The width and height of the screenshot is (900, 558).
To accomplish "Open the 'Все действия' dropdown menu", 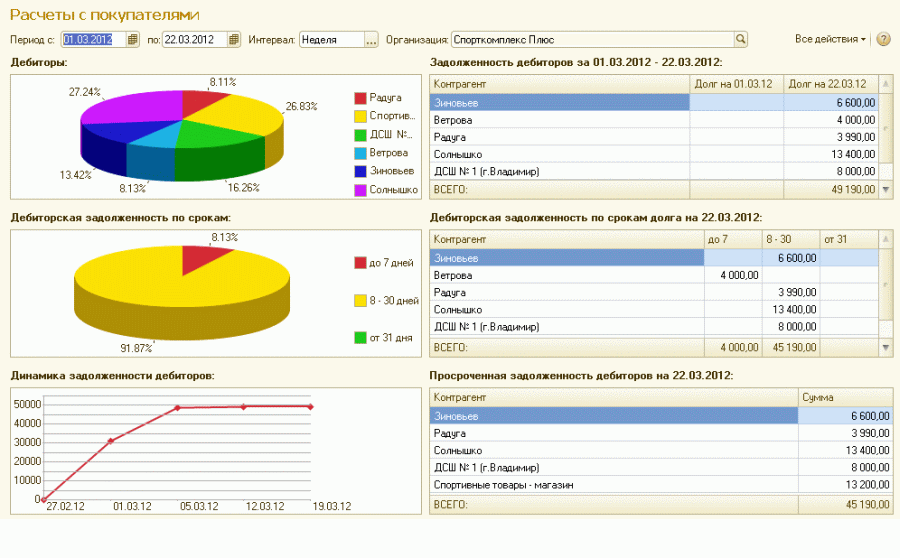I will tap(830, 40).
